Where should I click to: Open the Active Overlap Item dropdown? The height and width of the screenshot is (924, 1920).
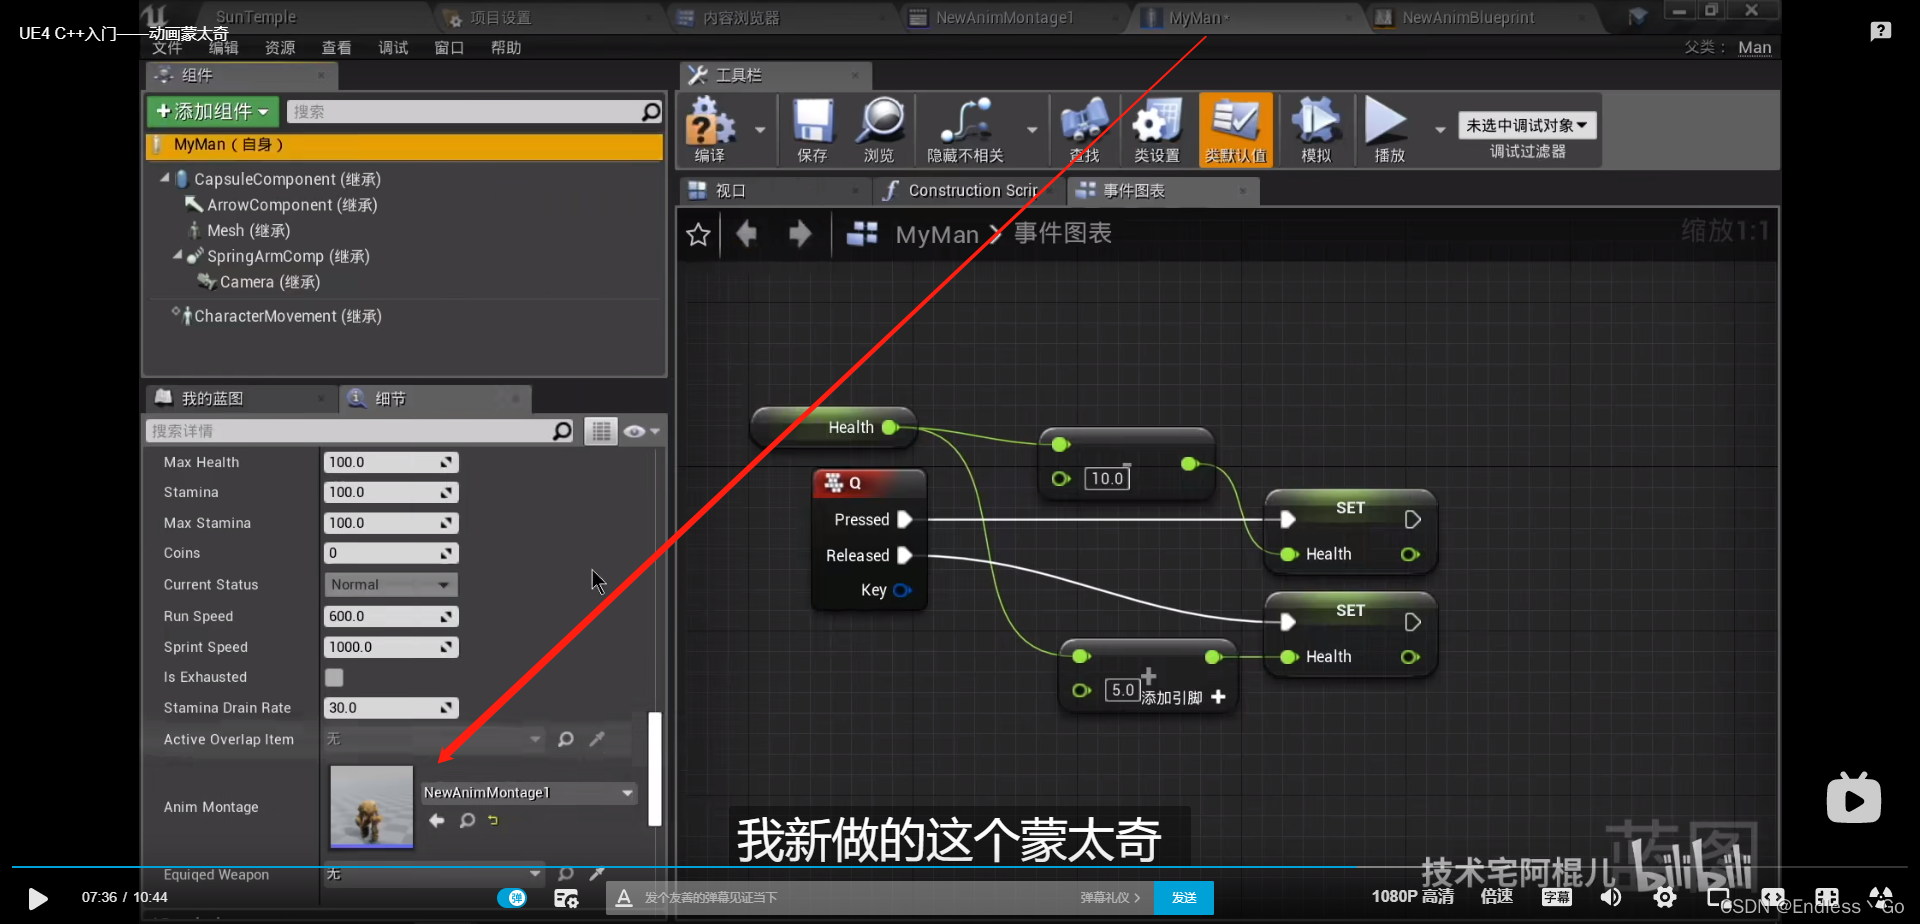[x=434, y=739]
